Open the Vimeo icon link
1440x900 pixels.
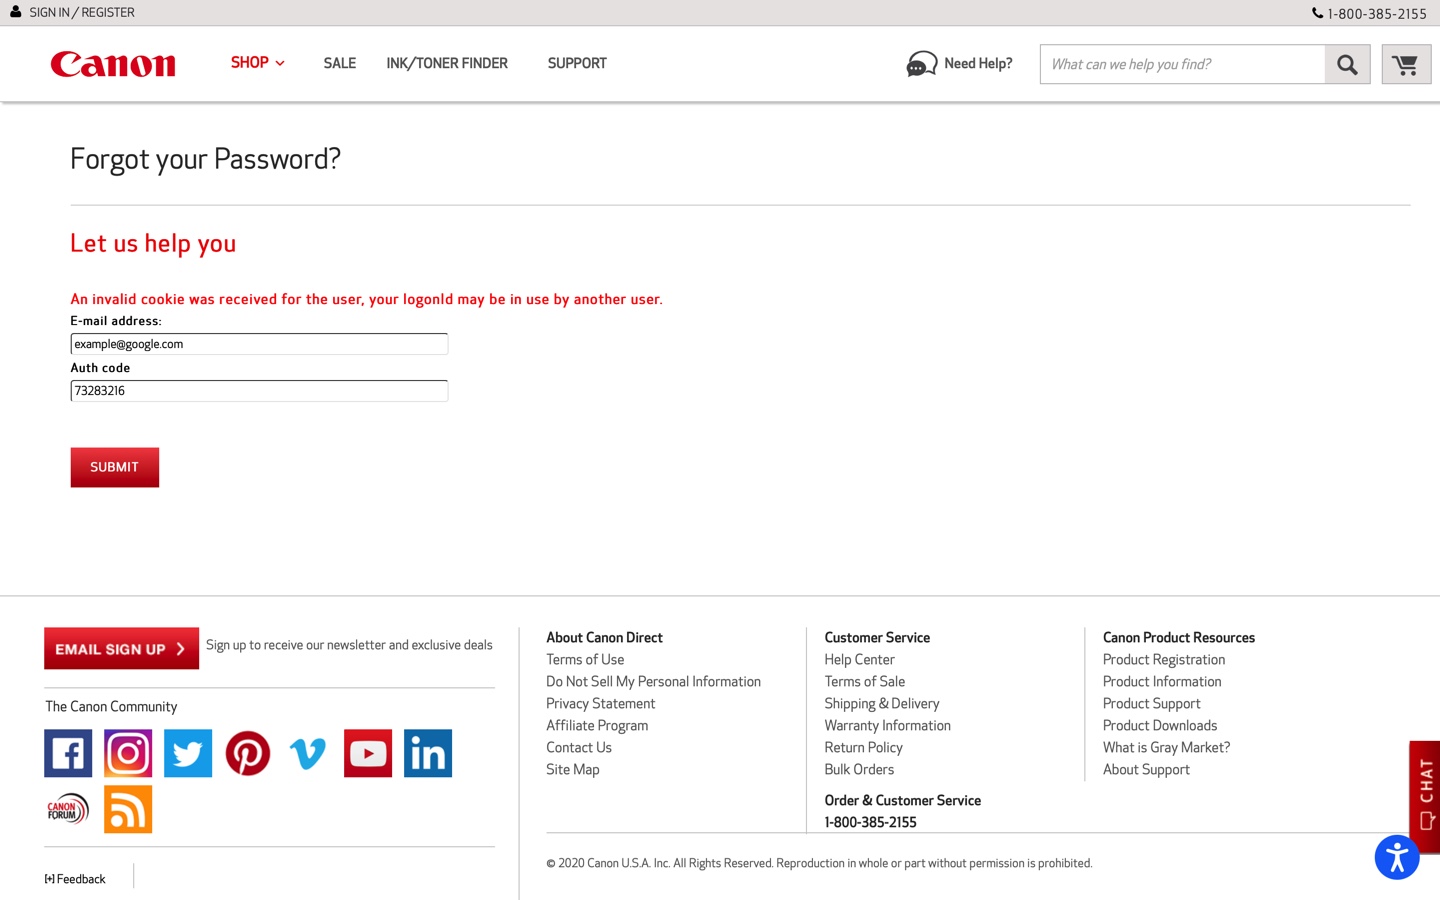coord(308,753)
